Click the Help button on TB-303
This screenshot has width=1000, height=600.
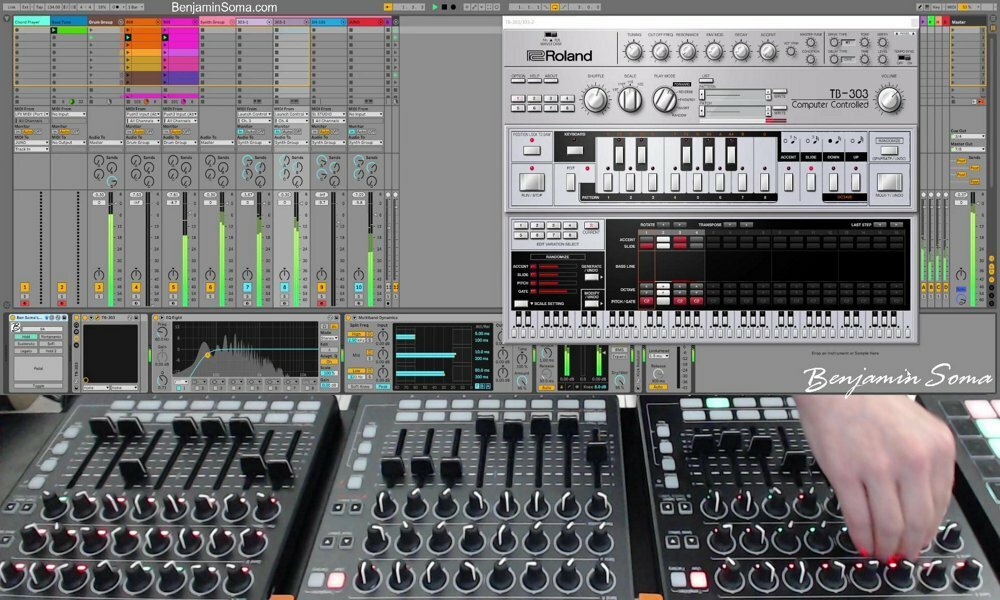coord(534,80)
